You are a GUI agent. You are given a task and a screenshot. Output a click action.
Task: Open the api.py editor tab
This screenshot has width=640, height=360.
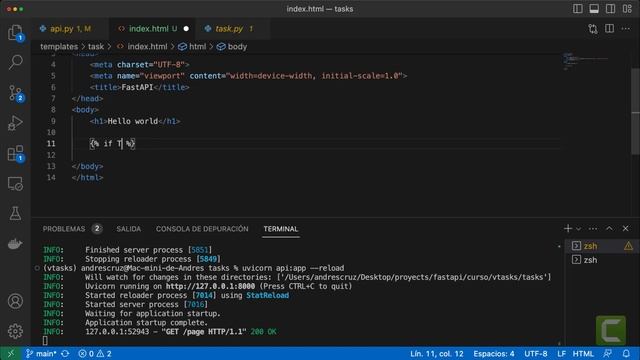coord(69,29)
